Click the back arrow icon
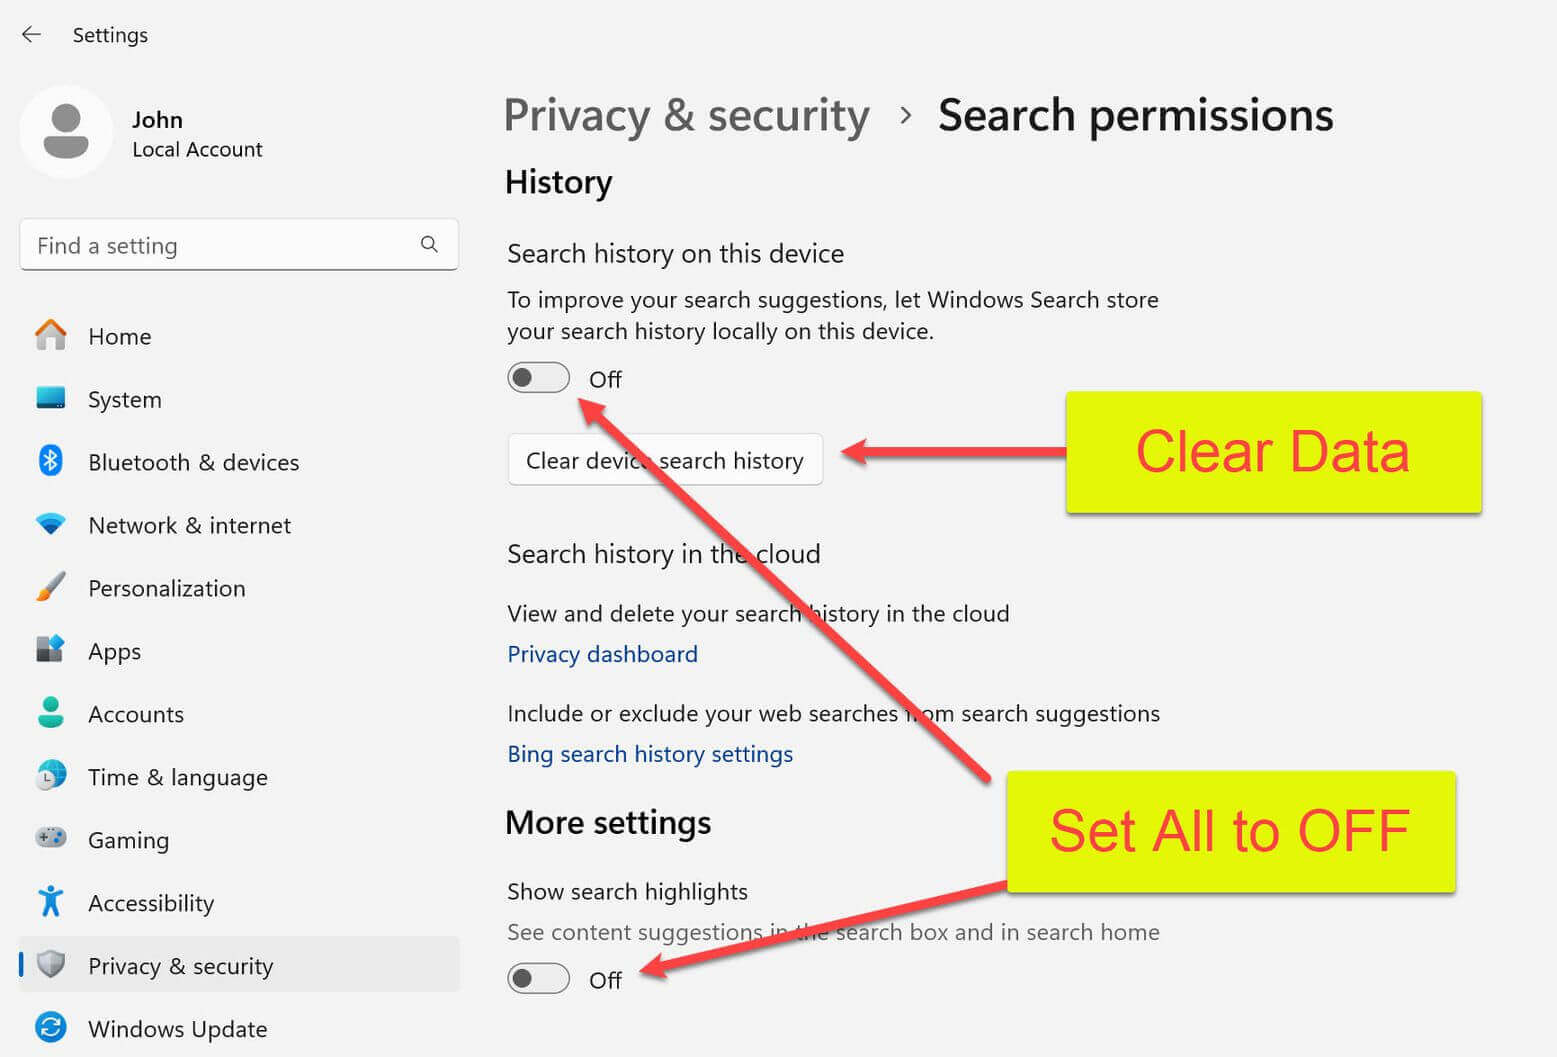 31,35
